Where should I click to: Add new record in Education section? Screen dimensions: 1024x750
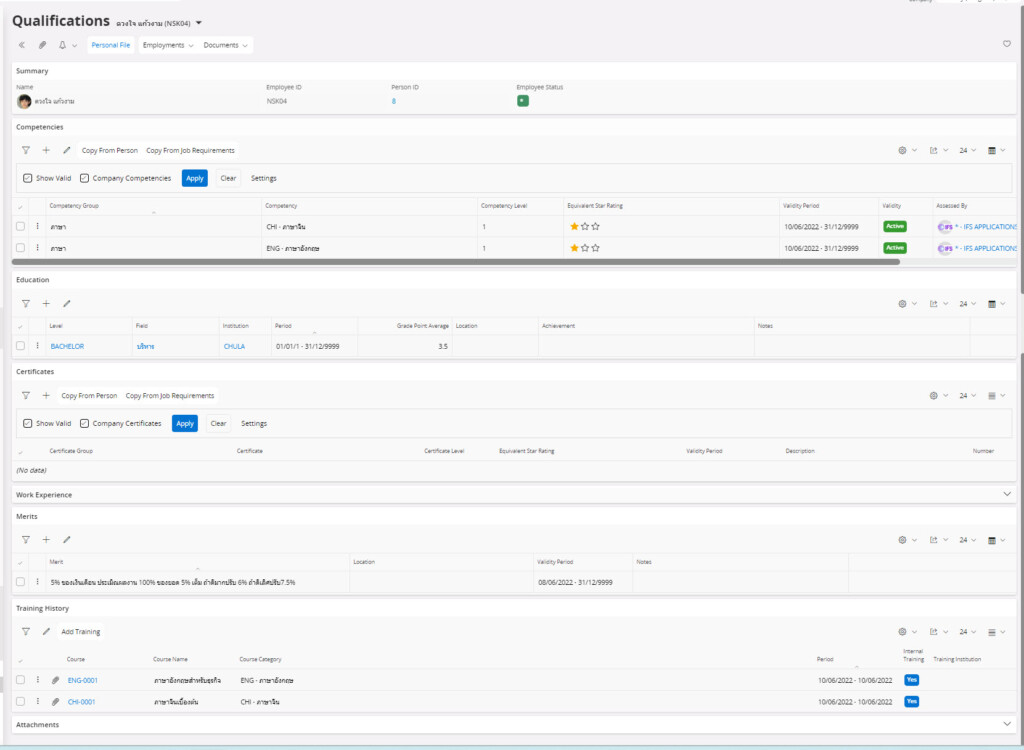click(x=46, y=303)
